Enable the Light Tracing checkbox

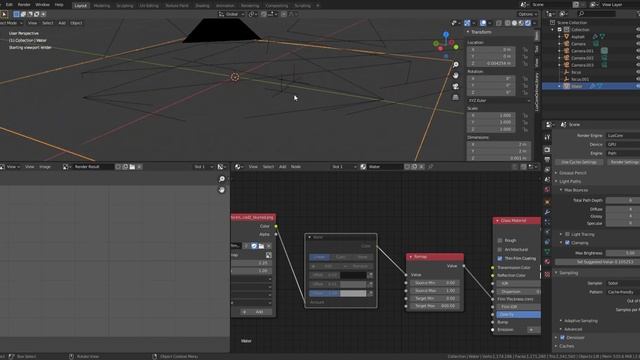pos(567,234)
